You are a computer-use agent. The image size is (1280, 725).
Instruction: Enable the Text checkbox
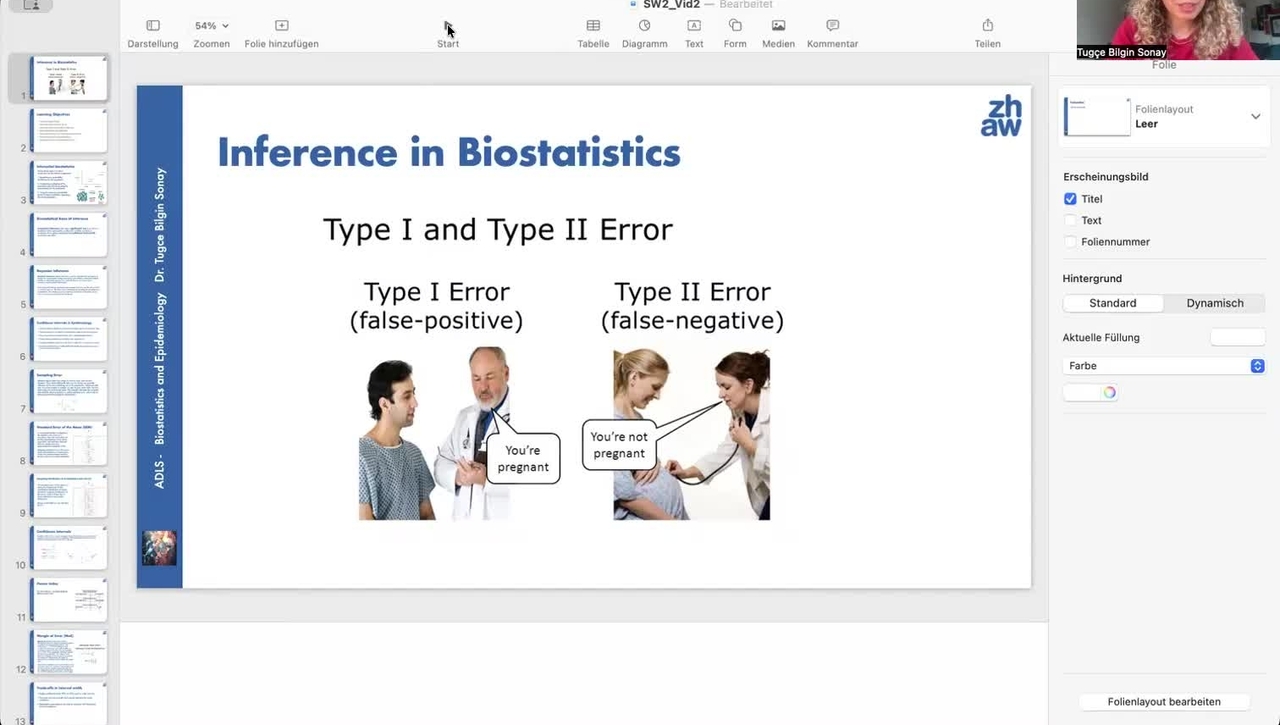(x=1070, y=220)
